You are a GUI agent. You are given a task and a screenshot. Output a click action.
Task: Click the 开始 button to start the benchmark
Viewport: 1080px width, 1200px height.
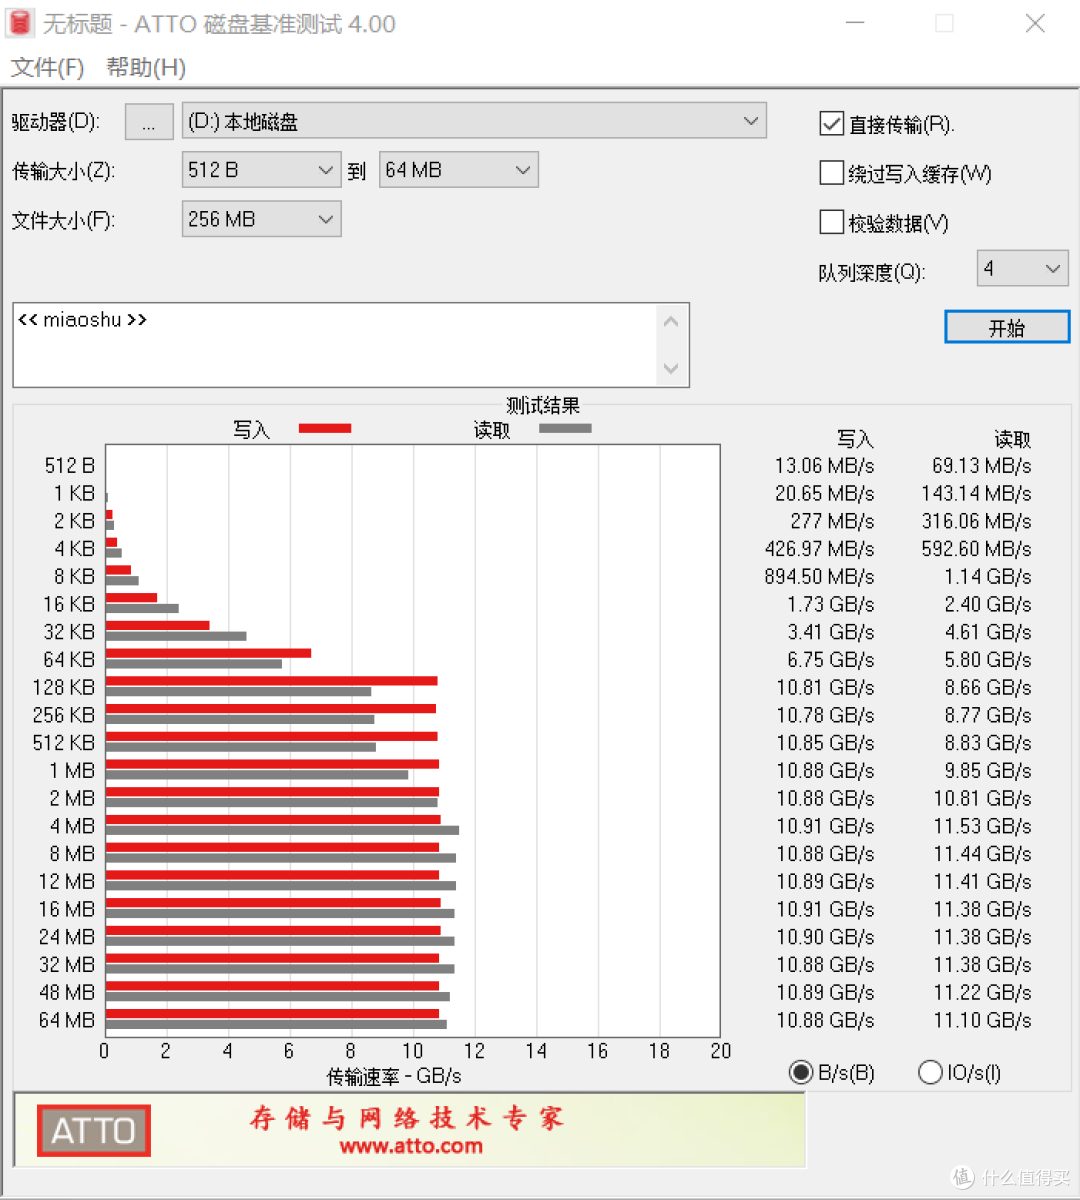click(1007, 327)
